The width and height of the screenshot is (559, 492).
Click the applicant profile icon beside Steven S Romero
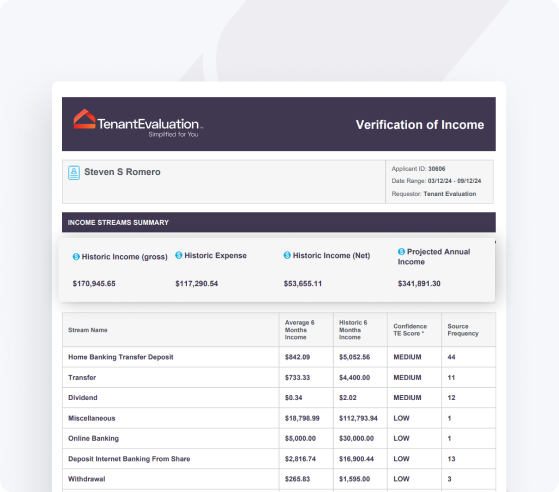point(74,173)
